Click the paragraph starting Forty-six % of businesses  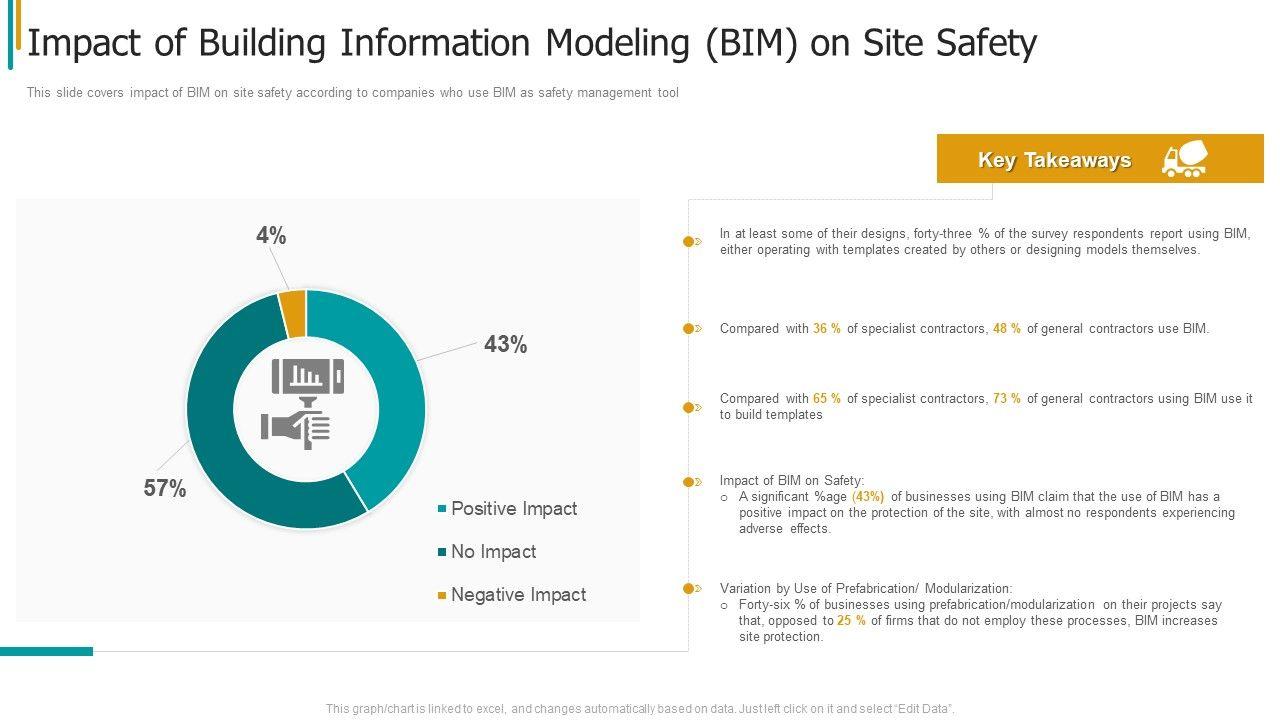pos(980,621)
